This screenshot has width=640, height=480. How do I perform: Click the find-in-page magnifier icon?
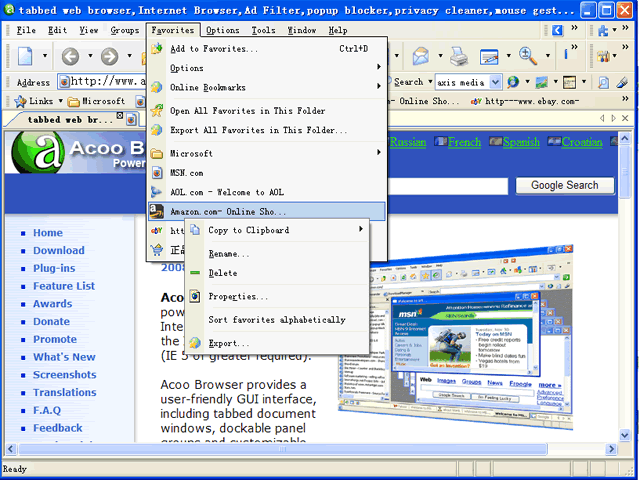[x=603, y=82]
